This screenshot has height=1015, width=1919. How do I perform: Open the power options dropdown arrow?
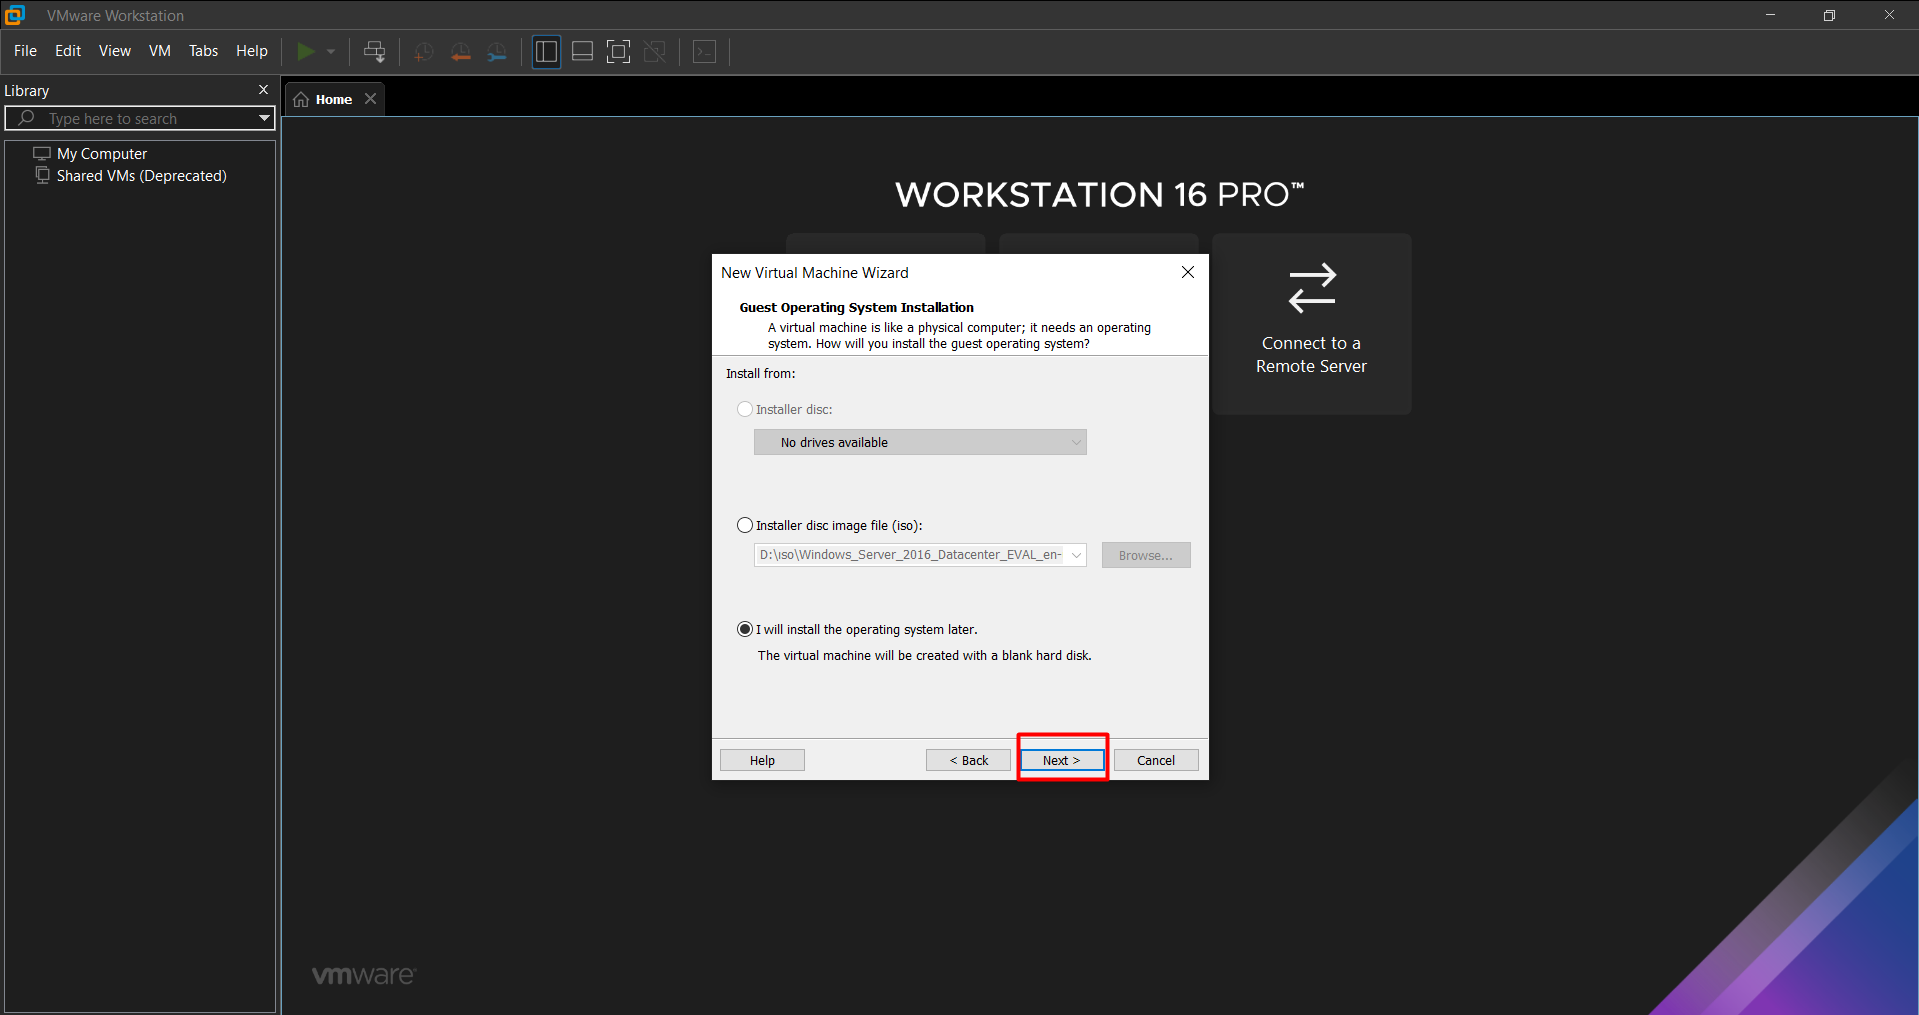[331, 52]
